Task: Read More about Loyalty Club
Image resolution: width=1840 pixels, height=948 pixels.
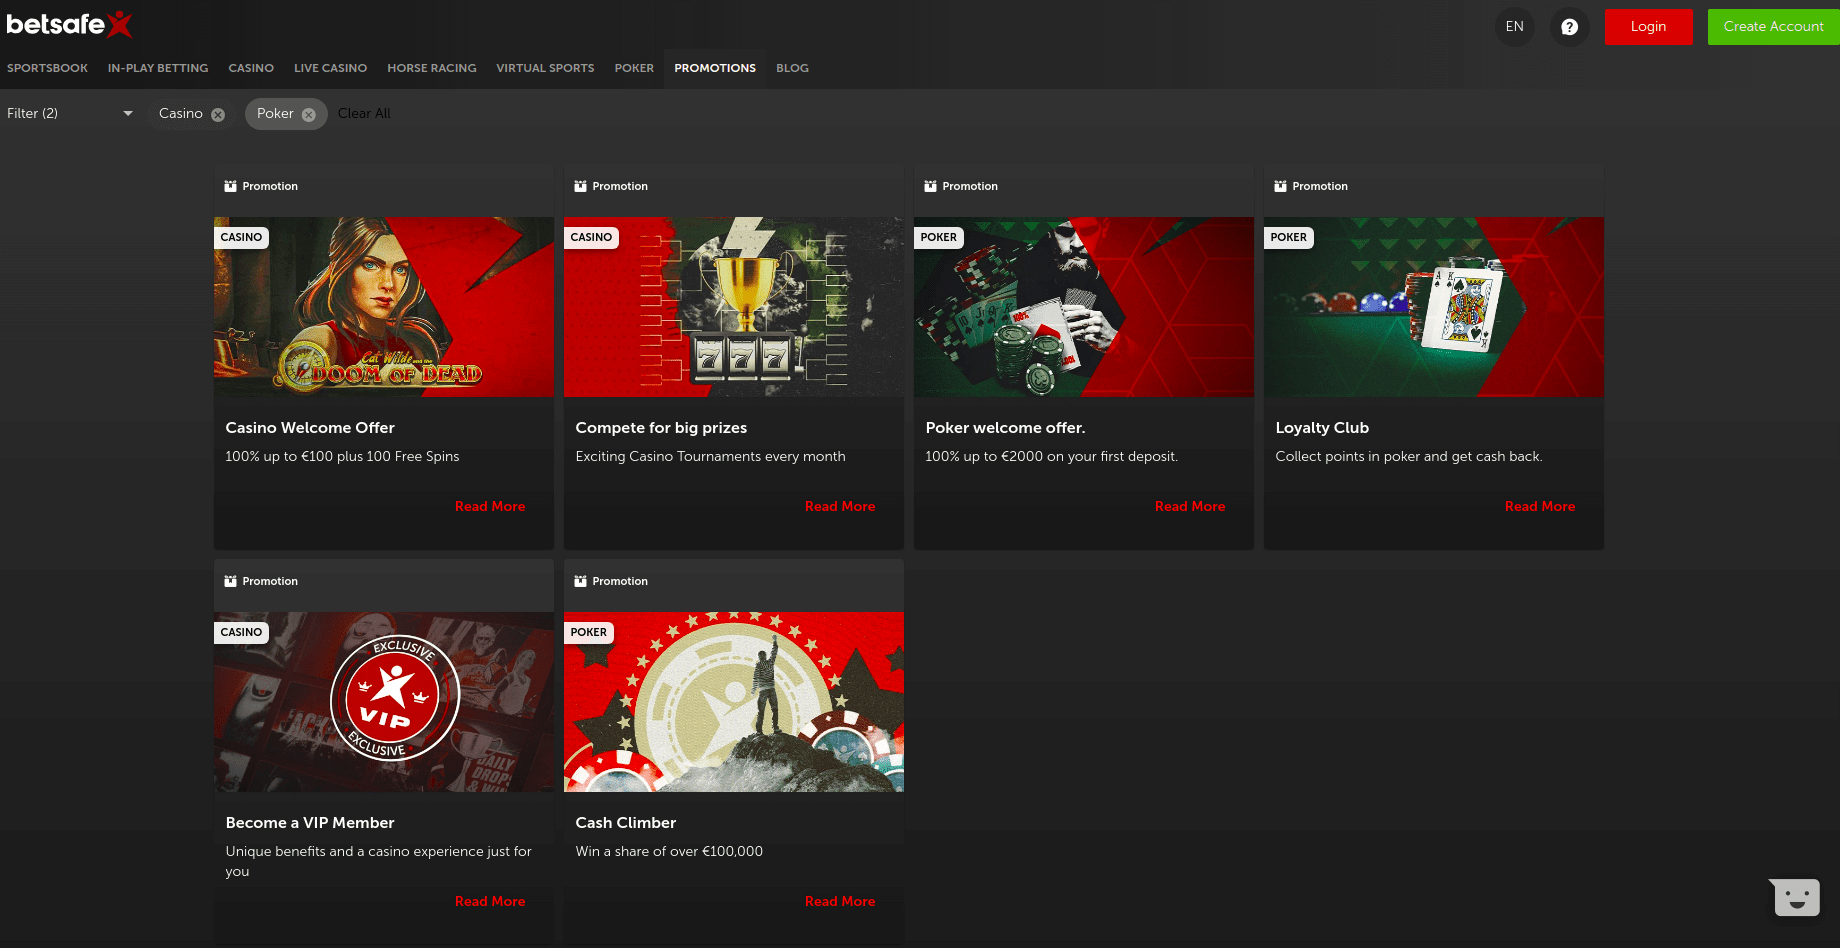Action: (x=1540, y=507)
